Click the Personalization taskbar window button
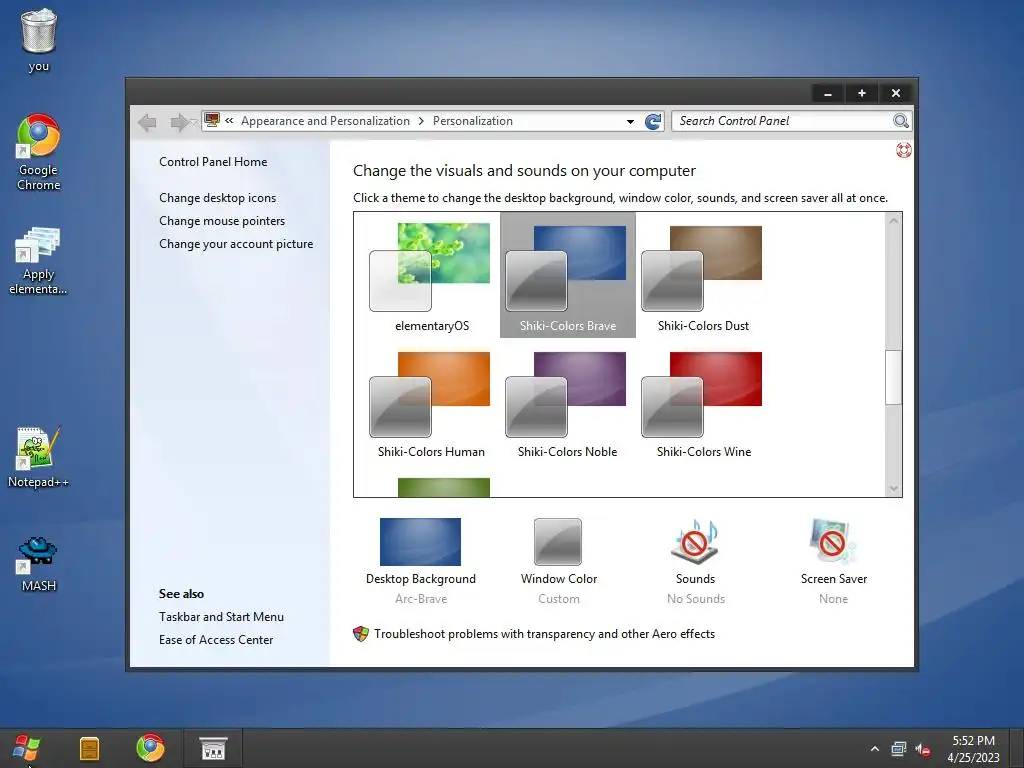1024x768 pixels. click(x=213, y=748)
